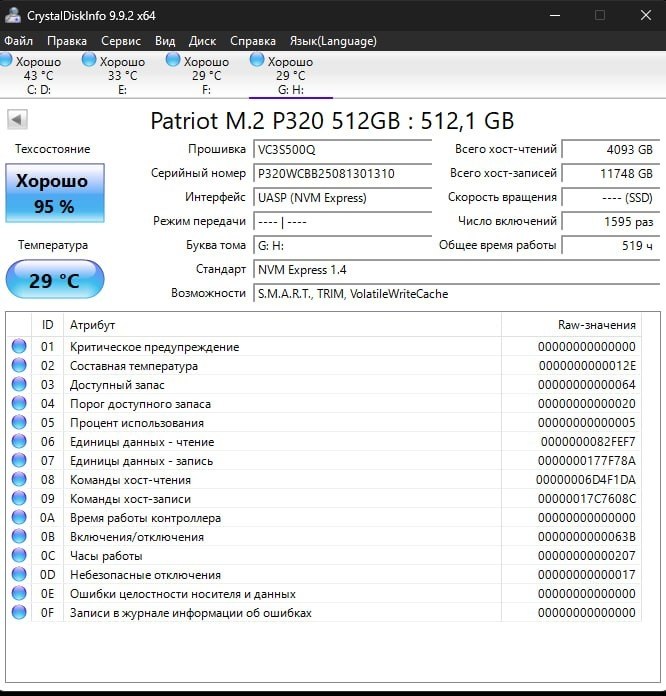Screen dimensions: 666x696
Task: Click raw value 0000000000207
Action: 587,556
